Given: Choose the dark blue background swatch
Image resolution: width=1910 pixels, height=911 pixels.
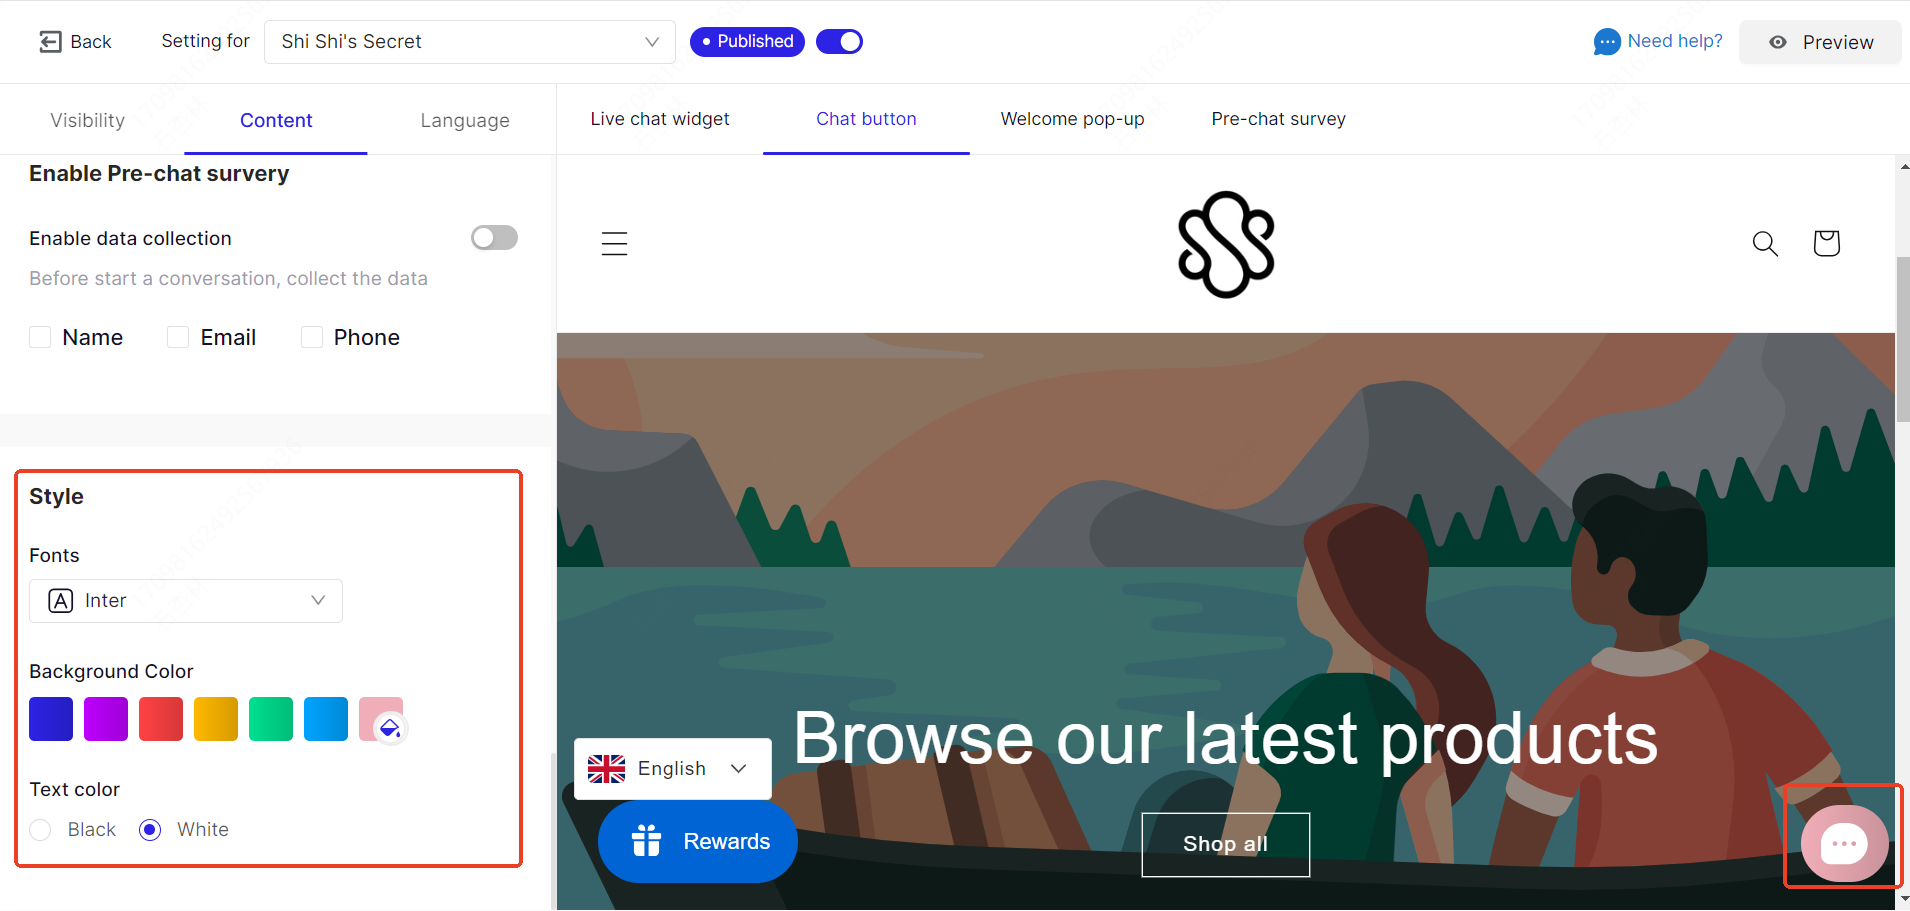Looking at the screenshot, I should [x=51, y=719].
